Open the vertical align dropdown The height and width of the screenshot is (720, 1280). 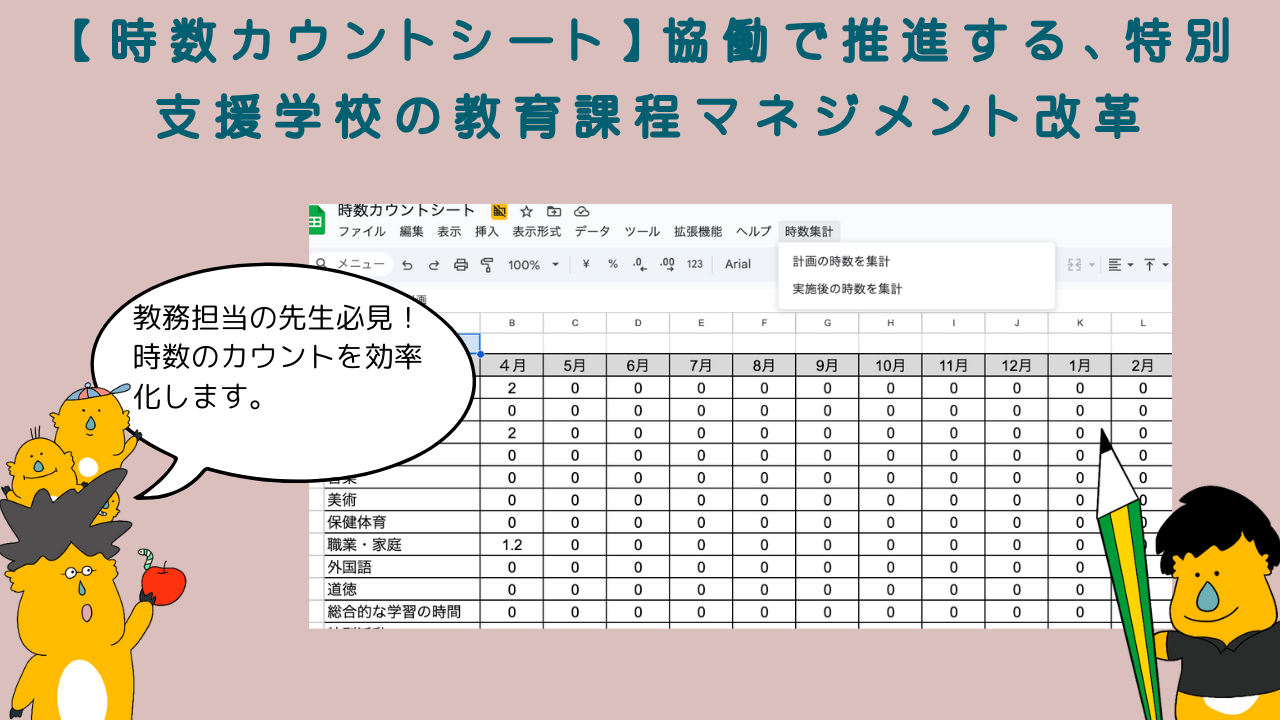tap(1156, 265)
